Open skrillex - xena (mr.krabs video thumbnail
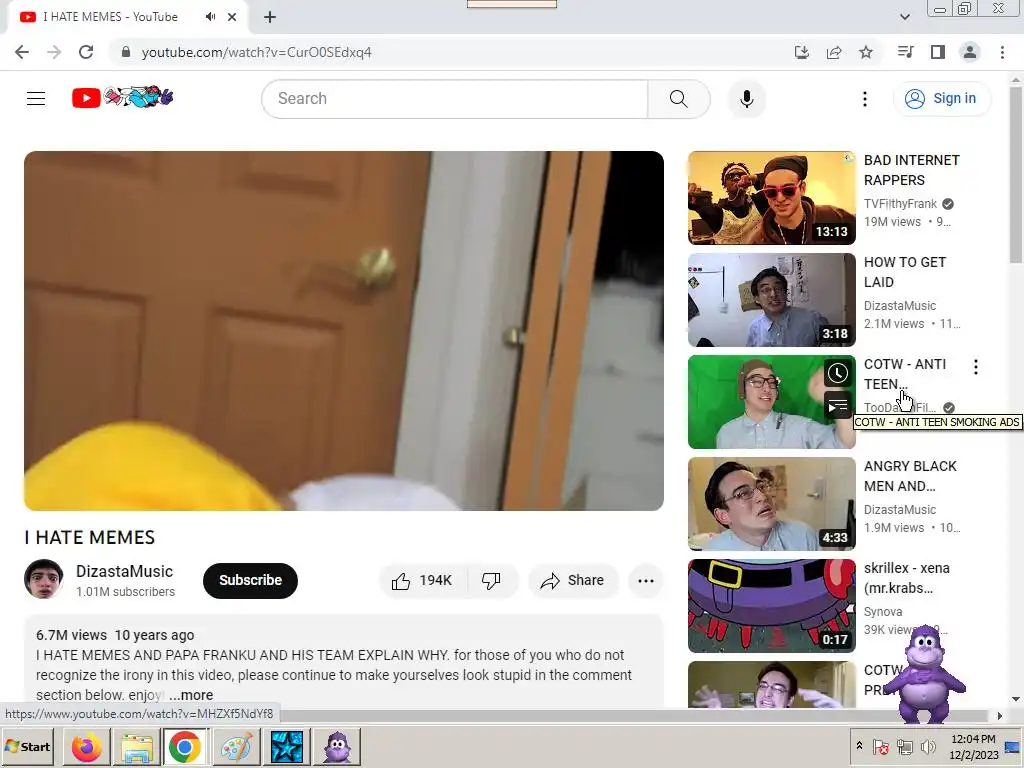The height and width of the screenshot is (768, 1024). tap(771, 605)
